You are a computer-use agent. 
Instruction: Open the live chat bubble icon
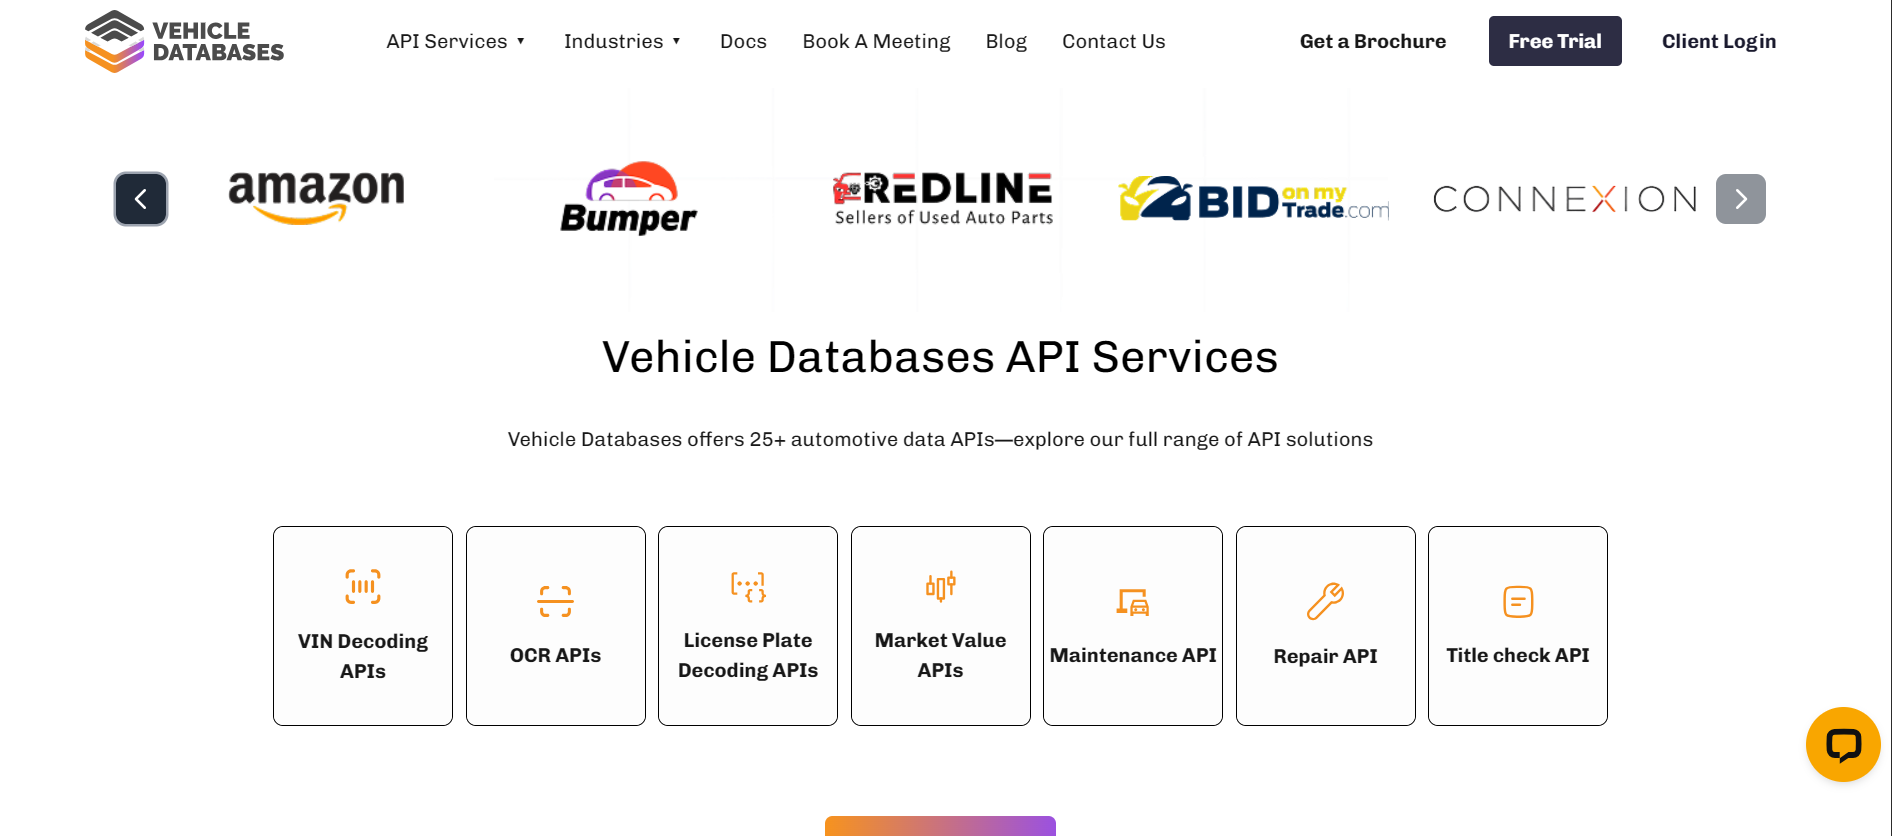pyautogui.click(x=1843, y=745)
